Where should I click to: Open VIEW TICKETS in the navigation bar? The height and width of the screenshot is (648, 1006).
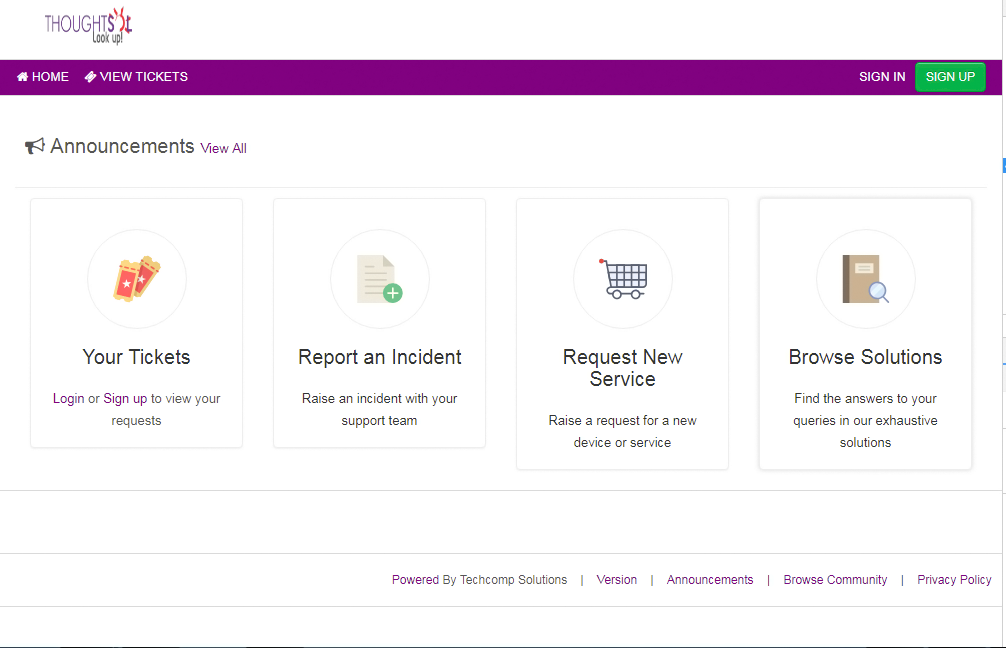[x=143, y=77]
